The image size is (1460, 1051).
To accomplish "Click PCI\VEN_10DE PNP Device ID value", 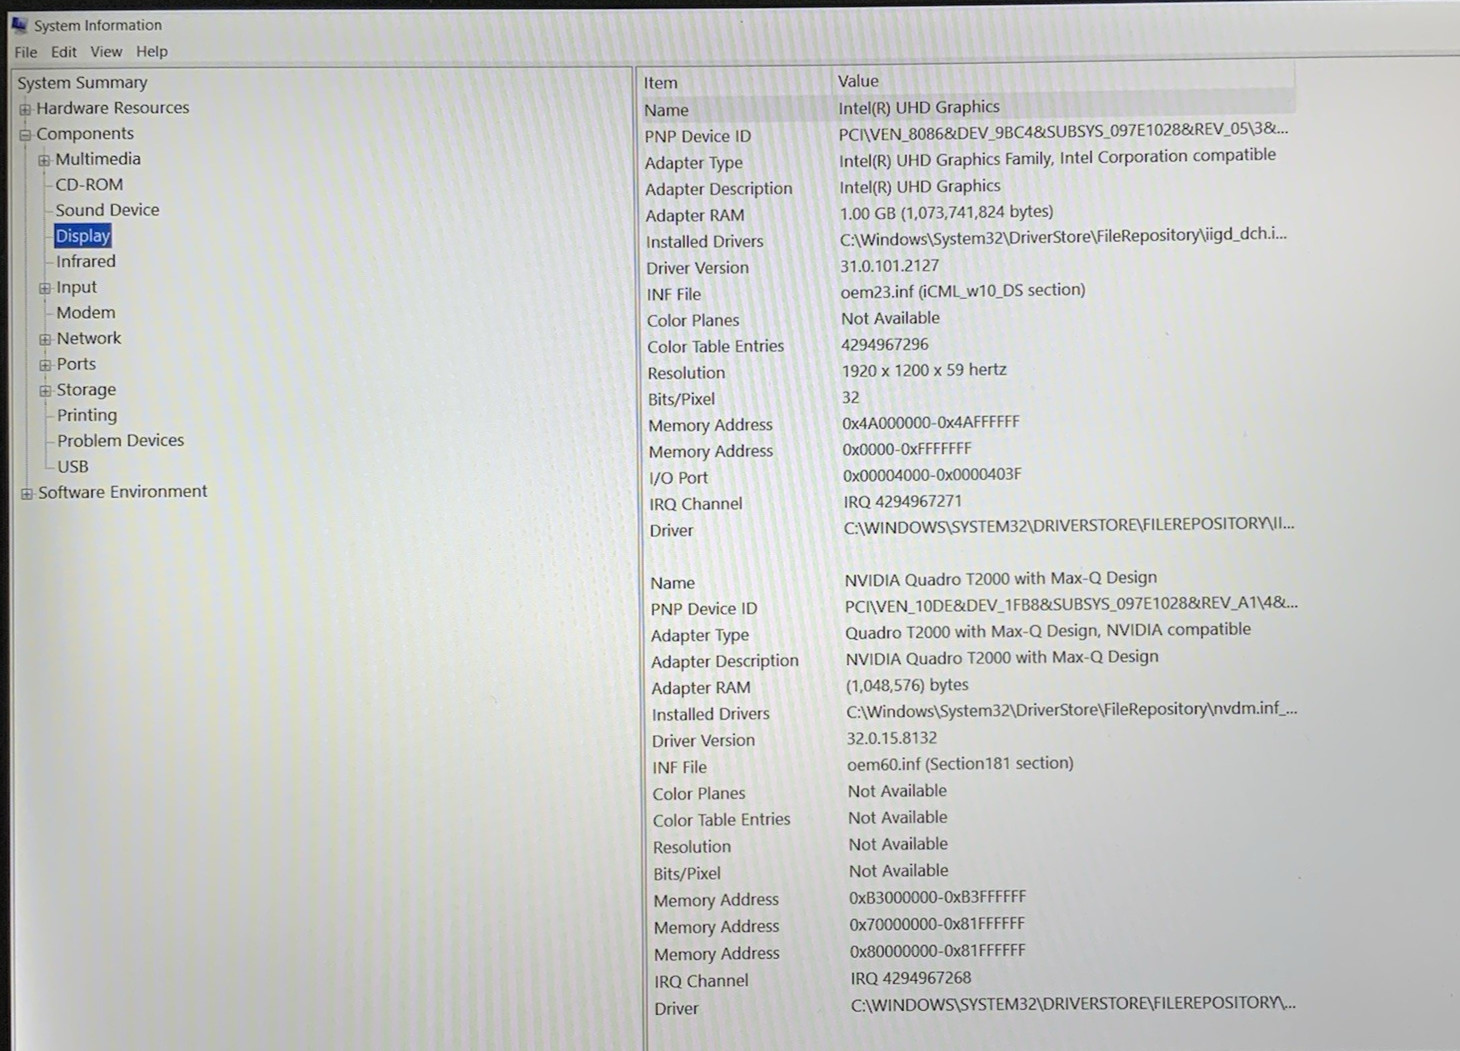I will tap(1071, 604).
